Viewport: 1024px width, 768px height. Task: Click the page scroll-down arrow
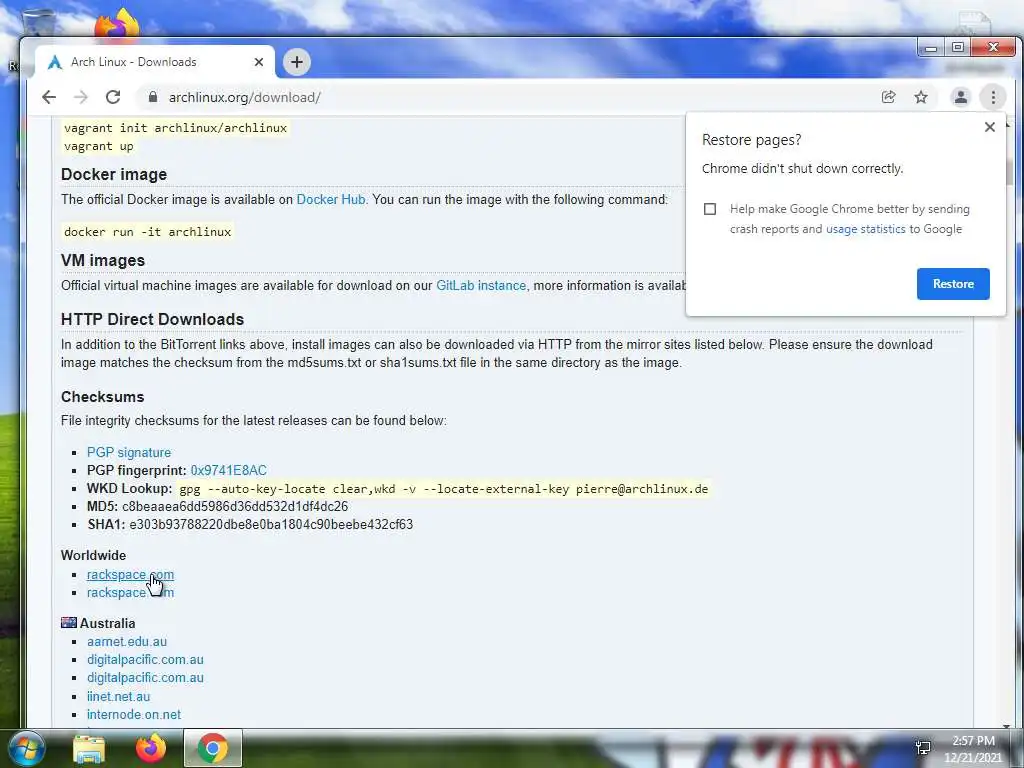[1006, 725]
